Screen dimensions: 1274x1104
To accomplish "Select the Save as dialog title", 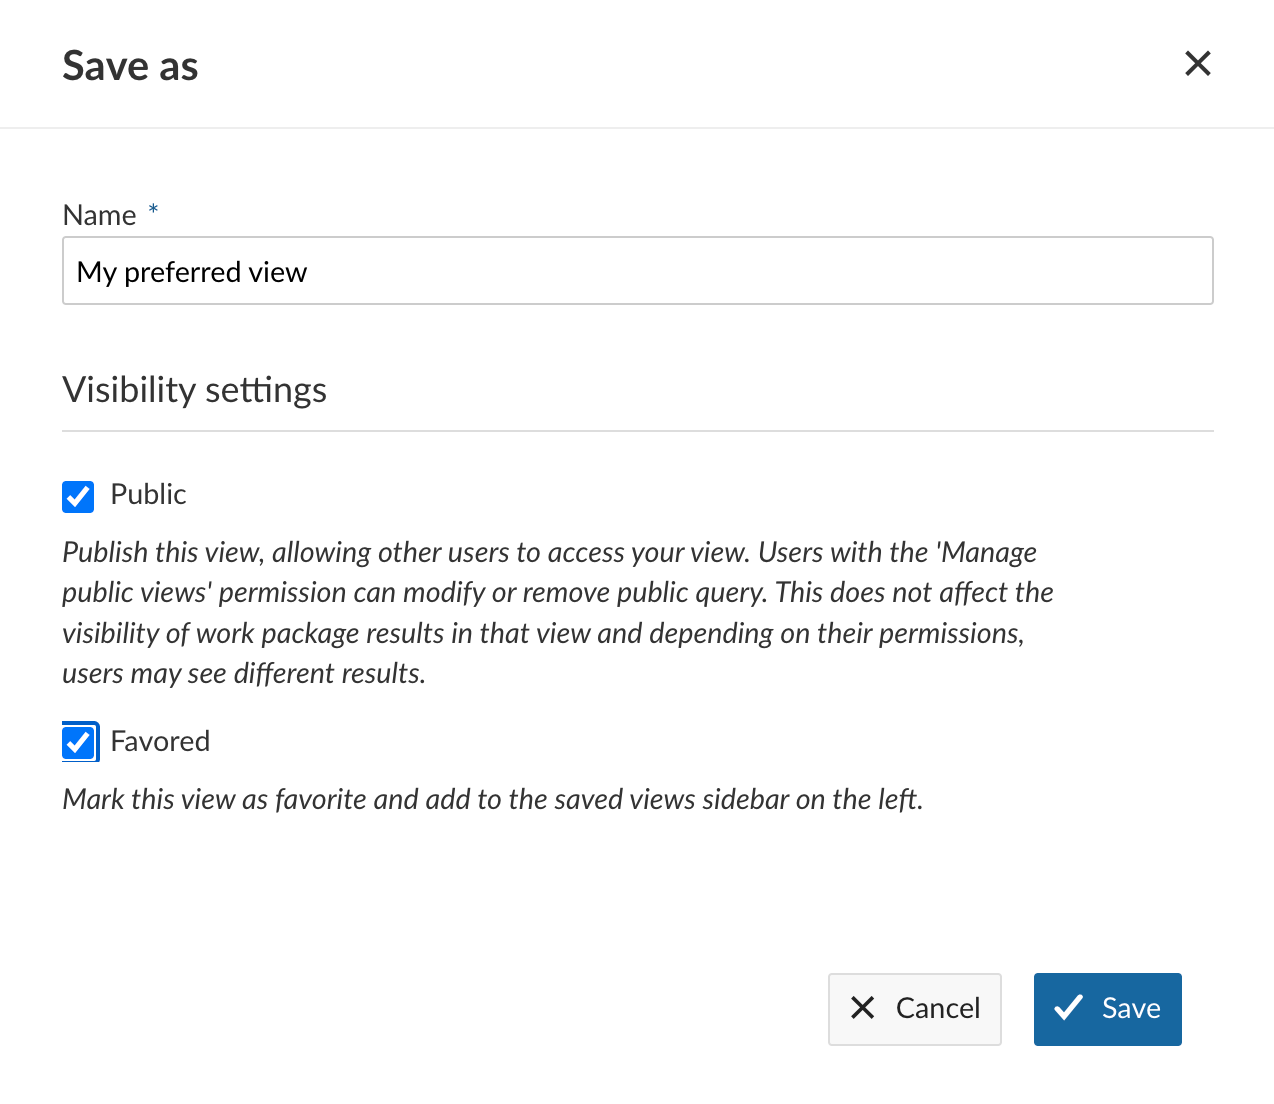I will point(130,64).
